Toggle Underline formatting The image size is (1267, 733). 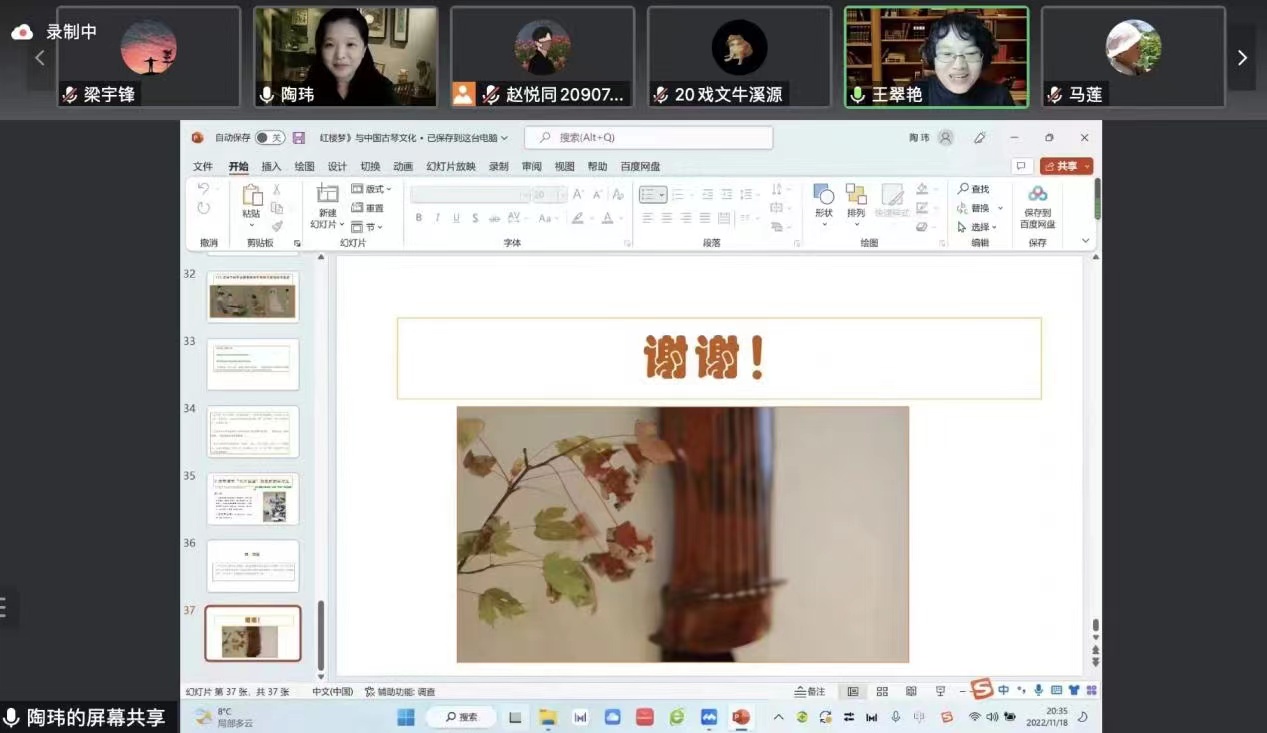click(x=456, y=218)
